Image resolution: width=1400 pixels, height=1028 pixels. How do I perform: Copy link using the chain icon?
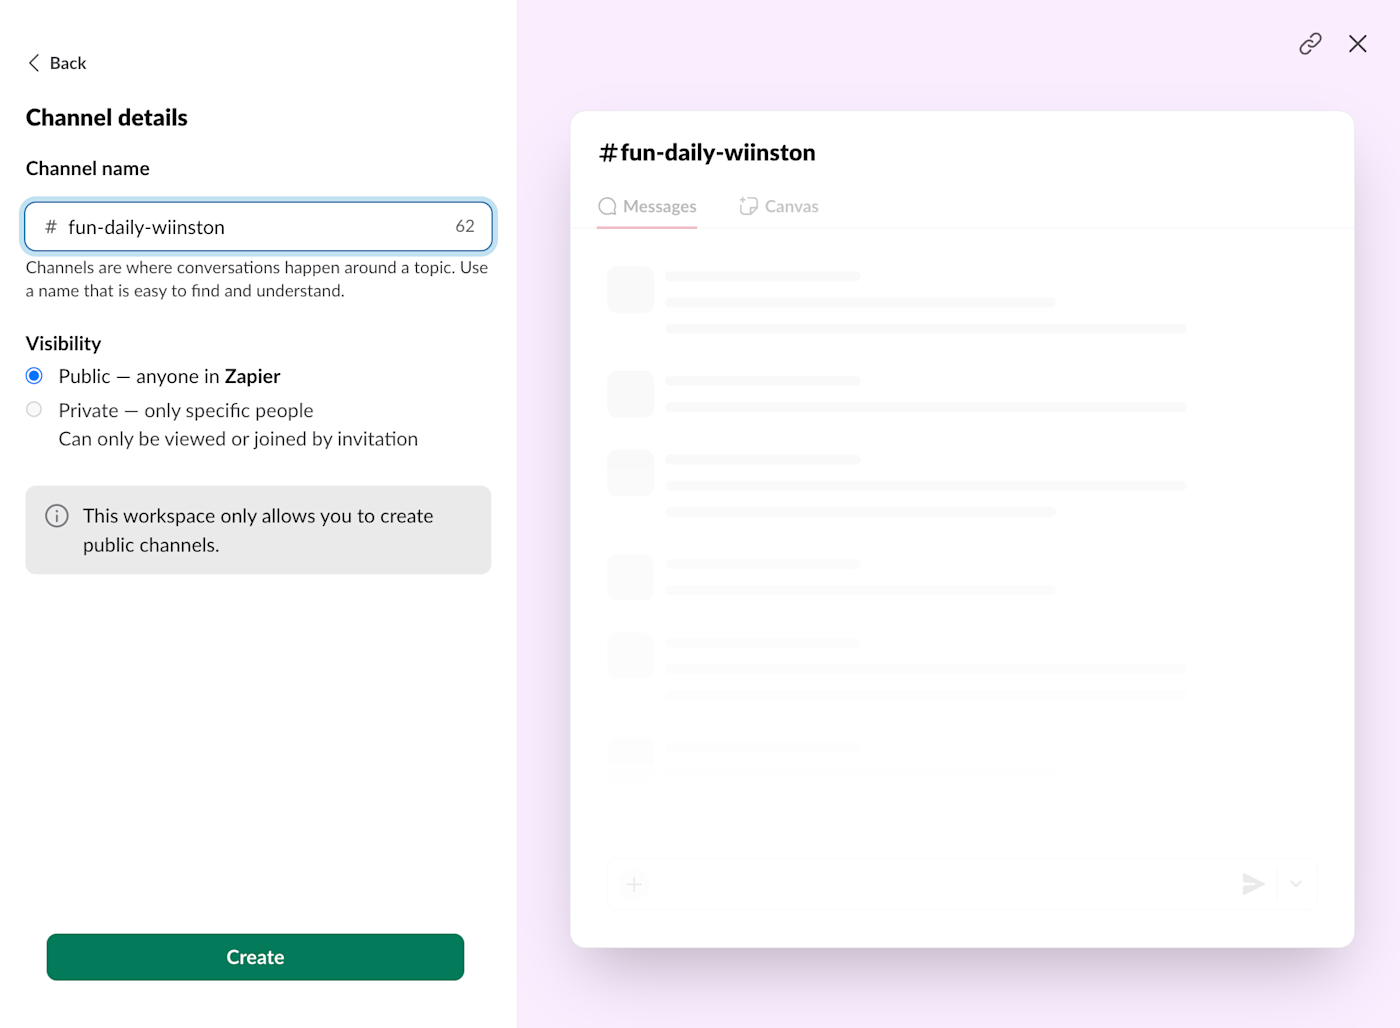(1310, 44)
